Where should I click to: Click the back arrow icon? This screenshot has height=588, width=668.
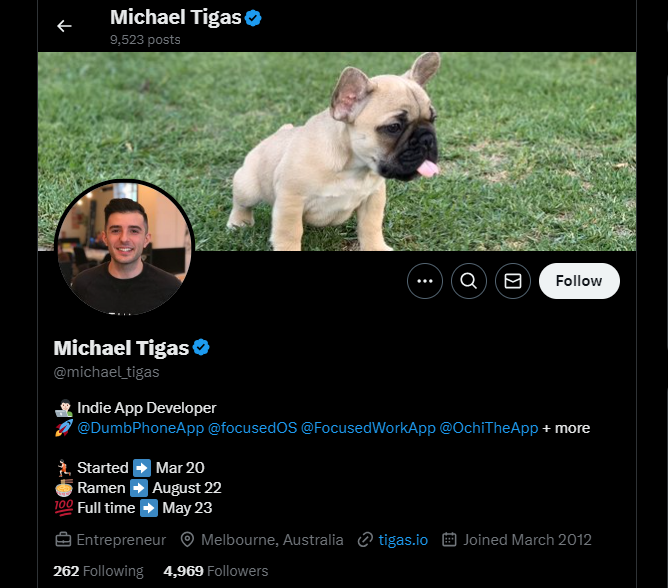pyautogui.click(x=64, y=26)
